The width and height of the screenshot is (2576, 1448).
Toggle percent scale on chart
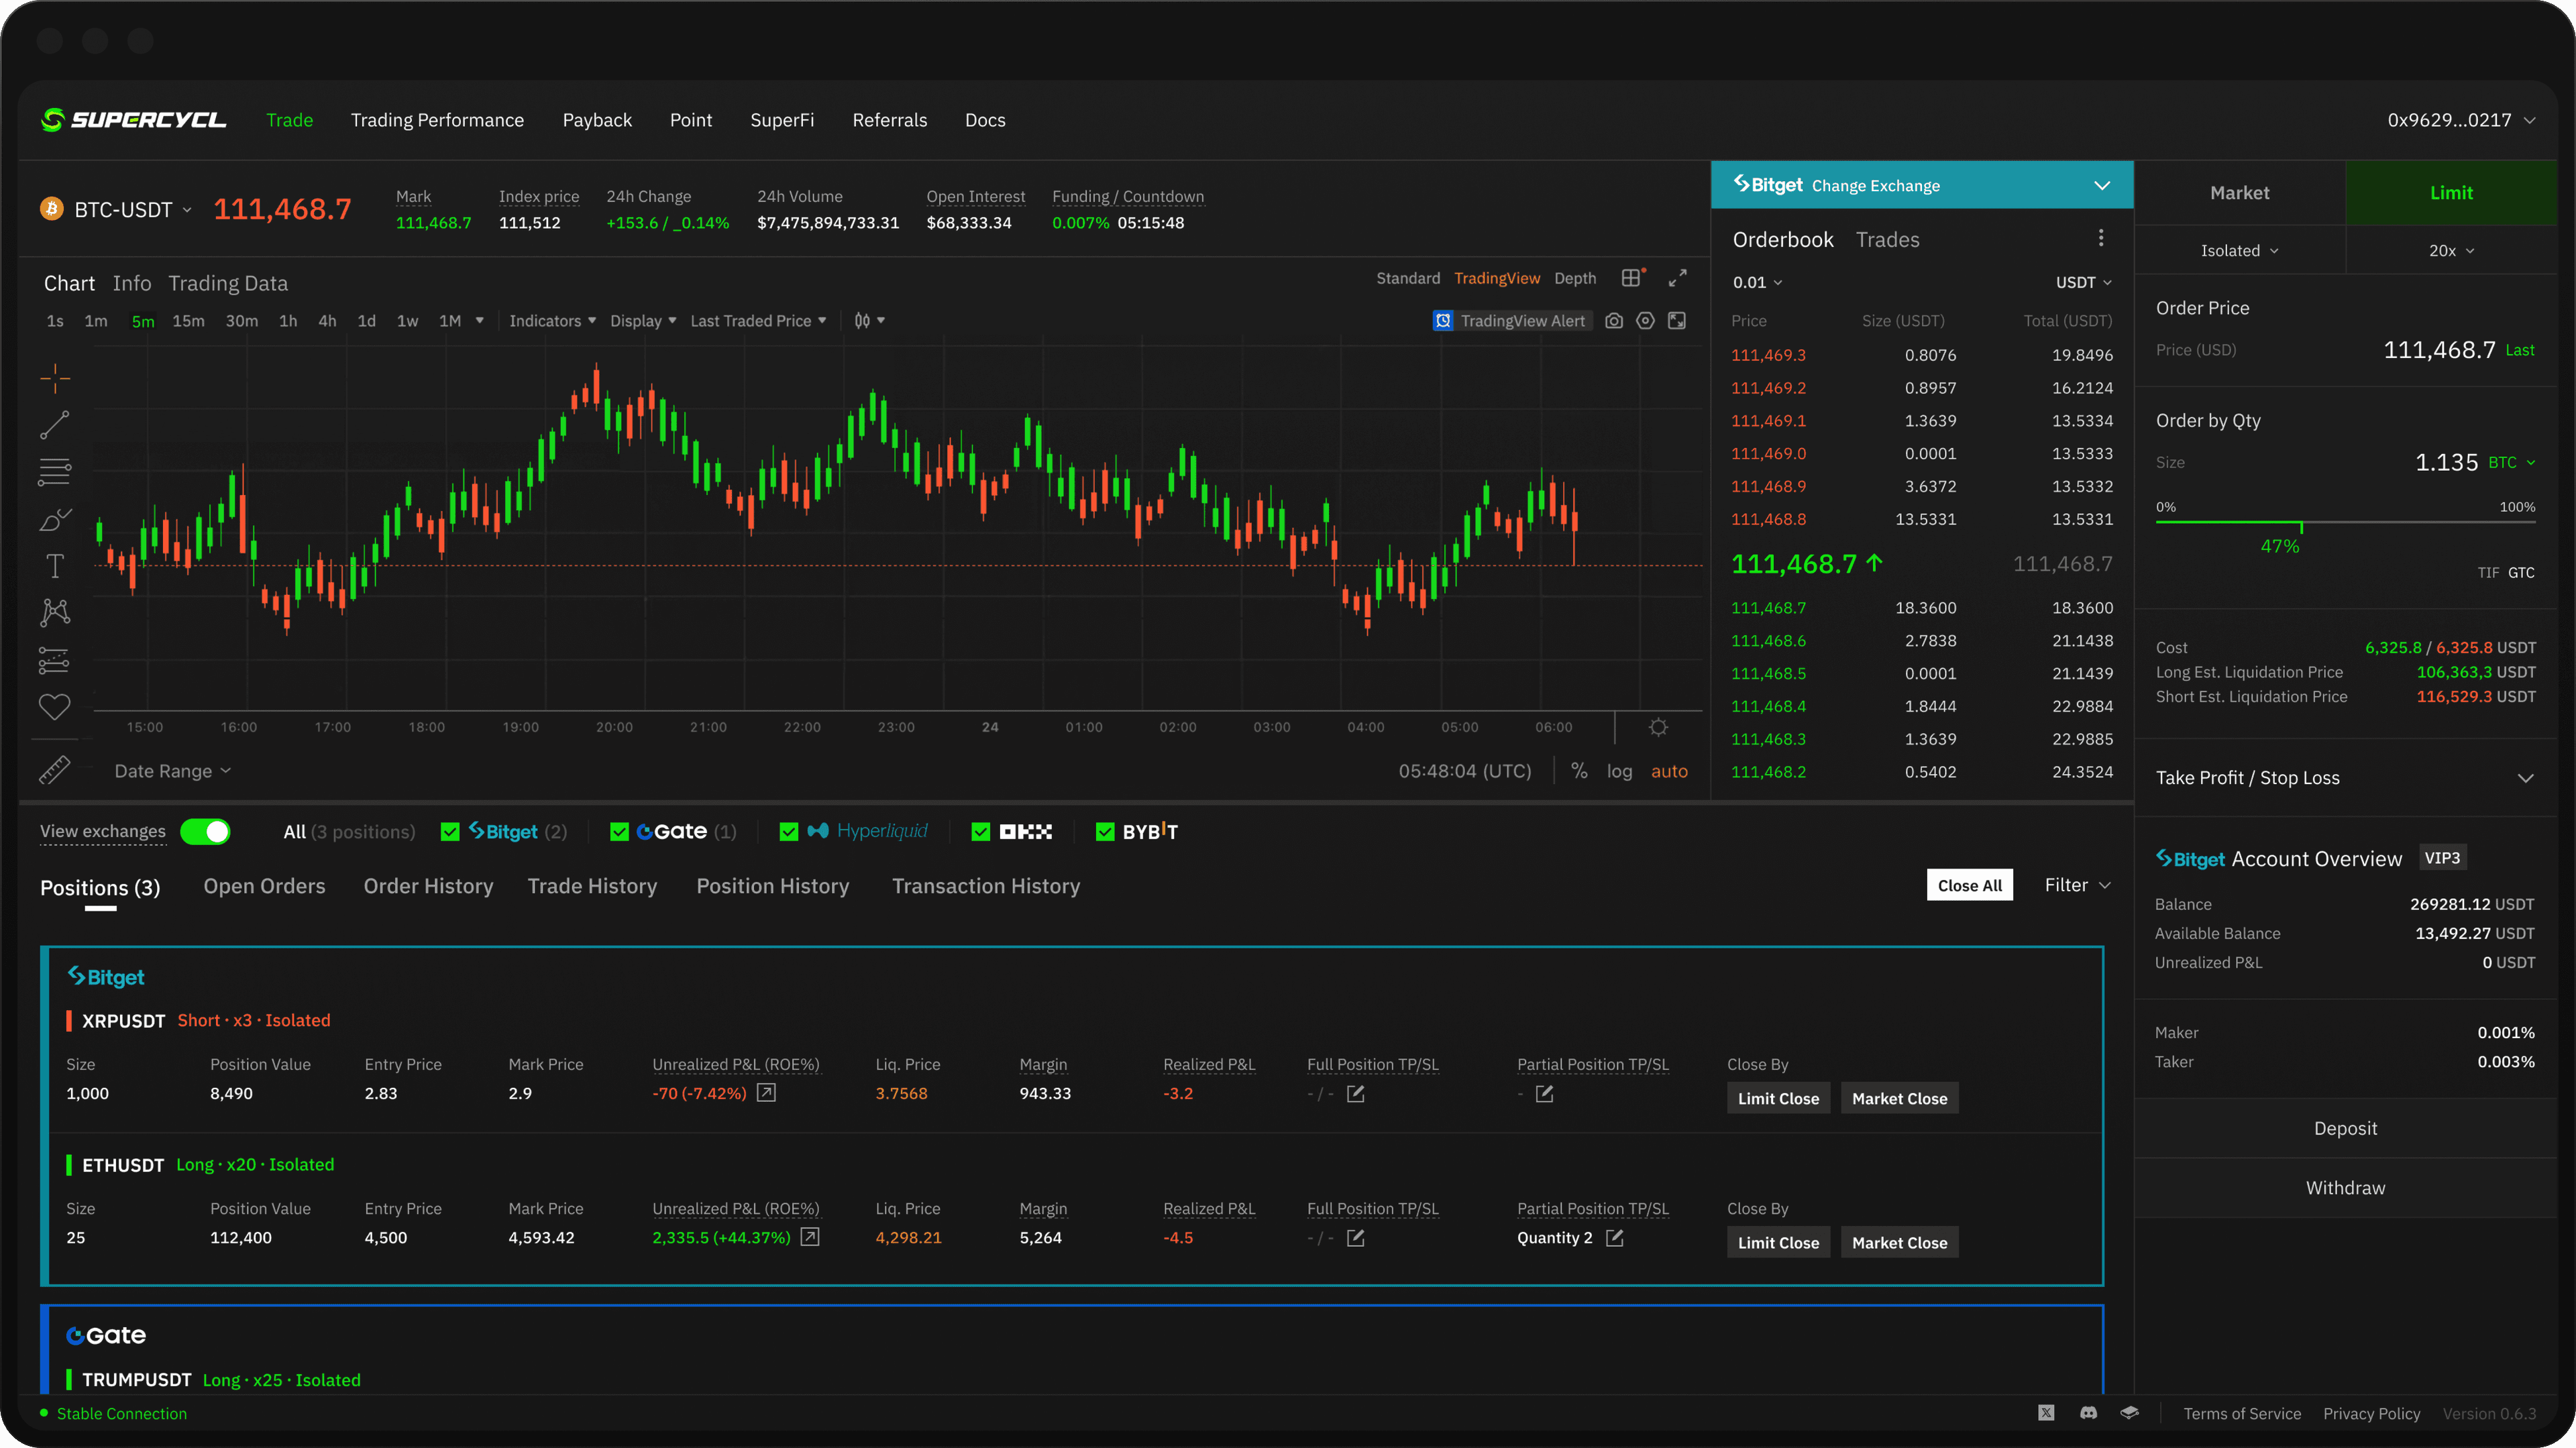coord(1579,771)
